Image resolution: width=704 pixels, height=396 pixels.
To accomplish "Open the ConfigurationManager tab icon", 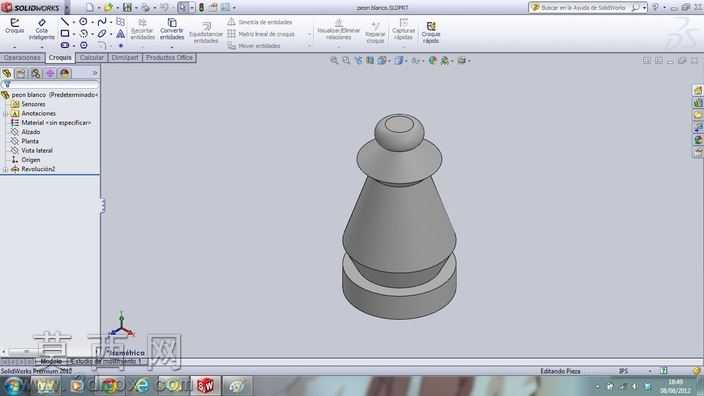I will pyautogui.click(x=35, y=73).
